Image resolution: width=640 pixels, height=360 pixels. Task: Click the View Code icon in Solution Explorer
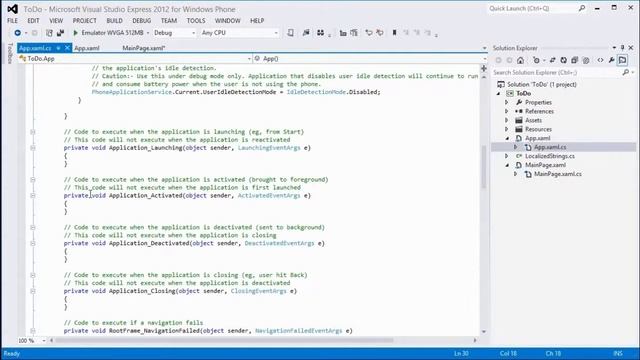pos(600,60)
